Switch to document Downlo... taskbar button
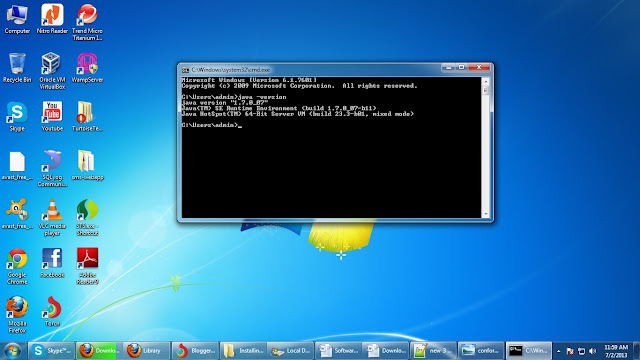Image resolution: width=640 pixels, height=360 pixels. pyautogui.click(x=387, y=351)
